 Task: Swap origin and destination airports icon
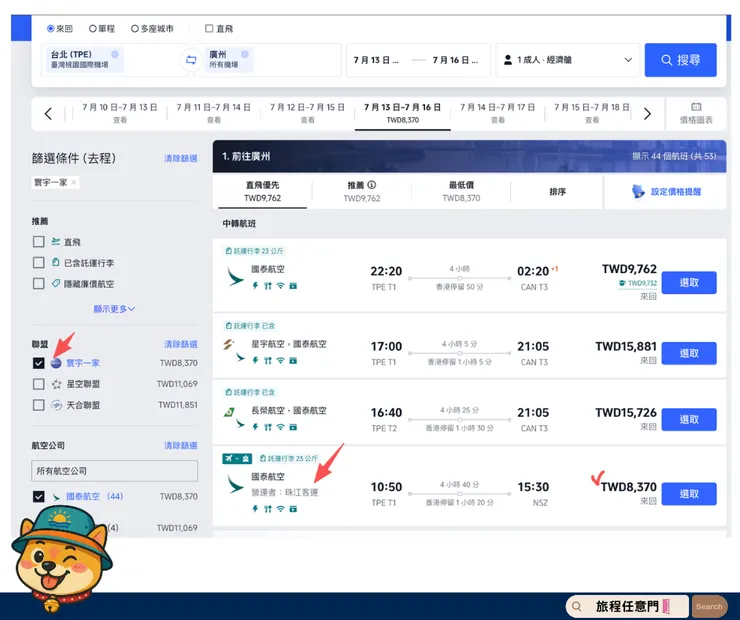(191, 60)
